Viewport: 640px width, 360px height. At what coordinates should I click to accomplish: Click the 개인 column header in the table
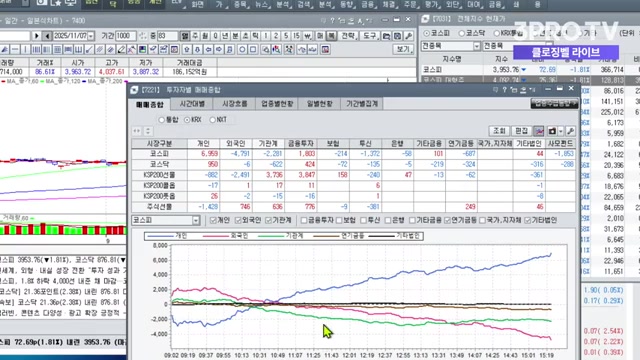pyautogui.click(x=203, y=144)
